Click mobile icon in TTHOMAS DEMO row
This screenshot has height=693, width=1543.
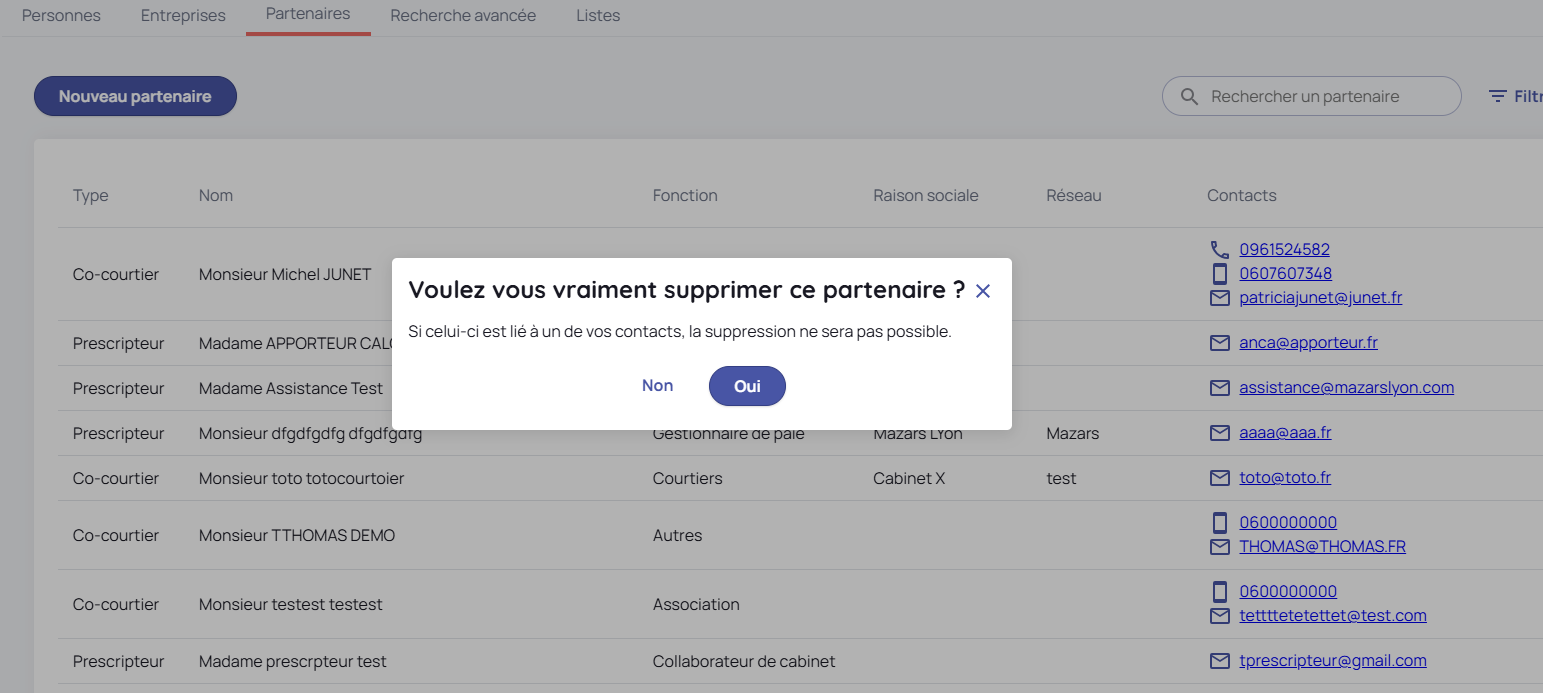coord(1219,523)
